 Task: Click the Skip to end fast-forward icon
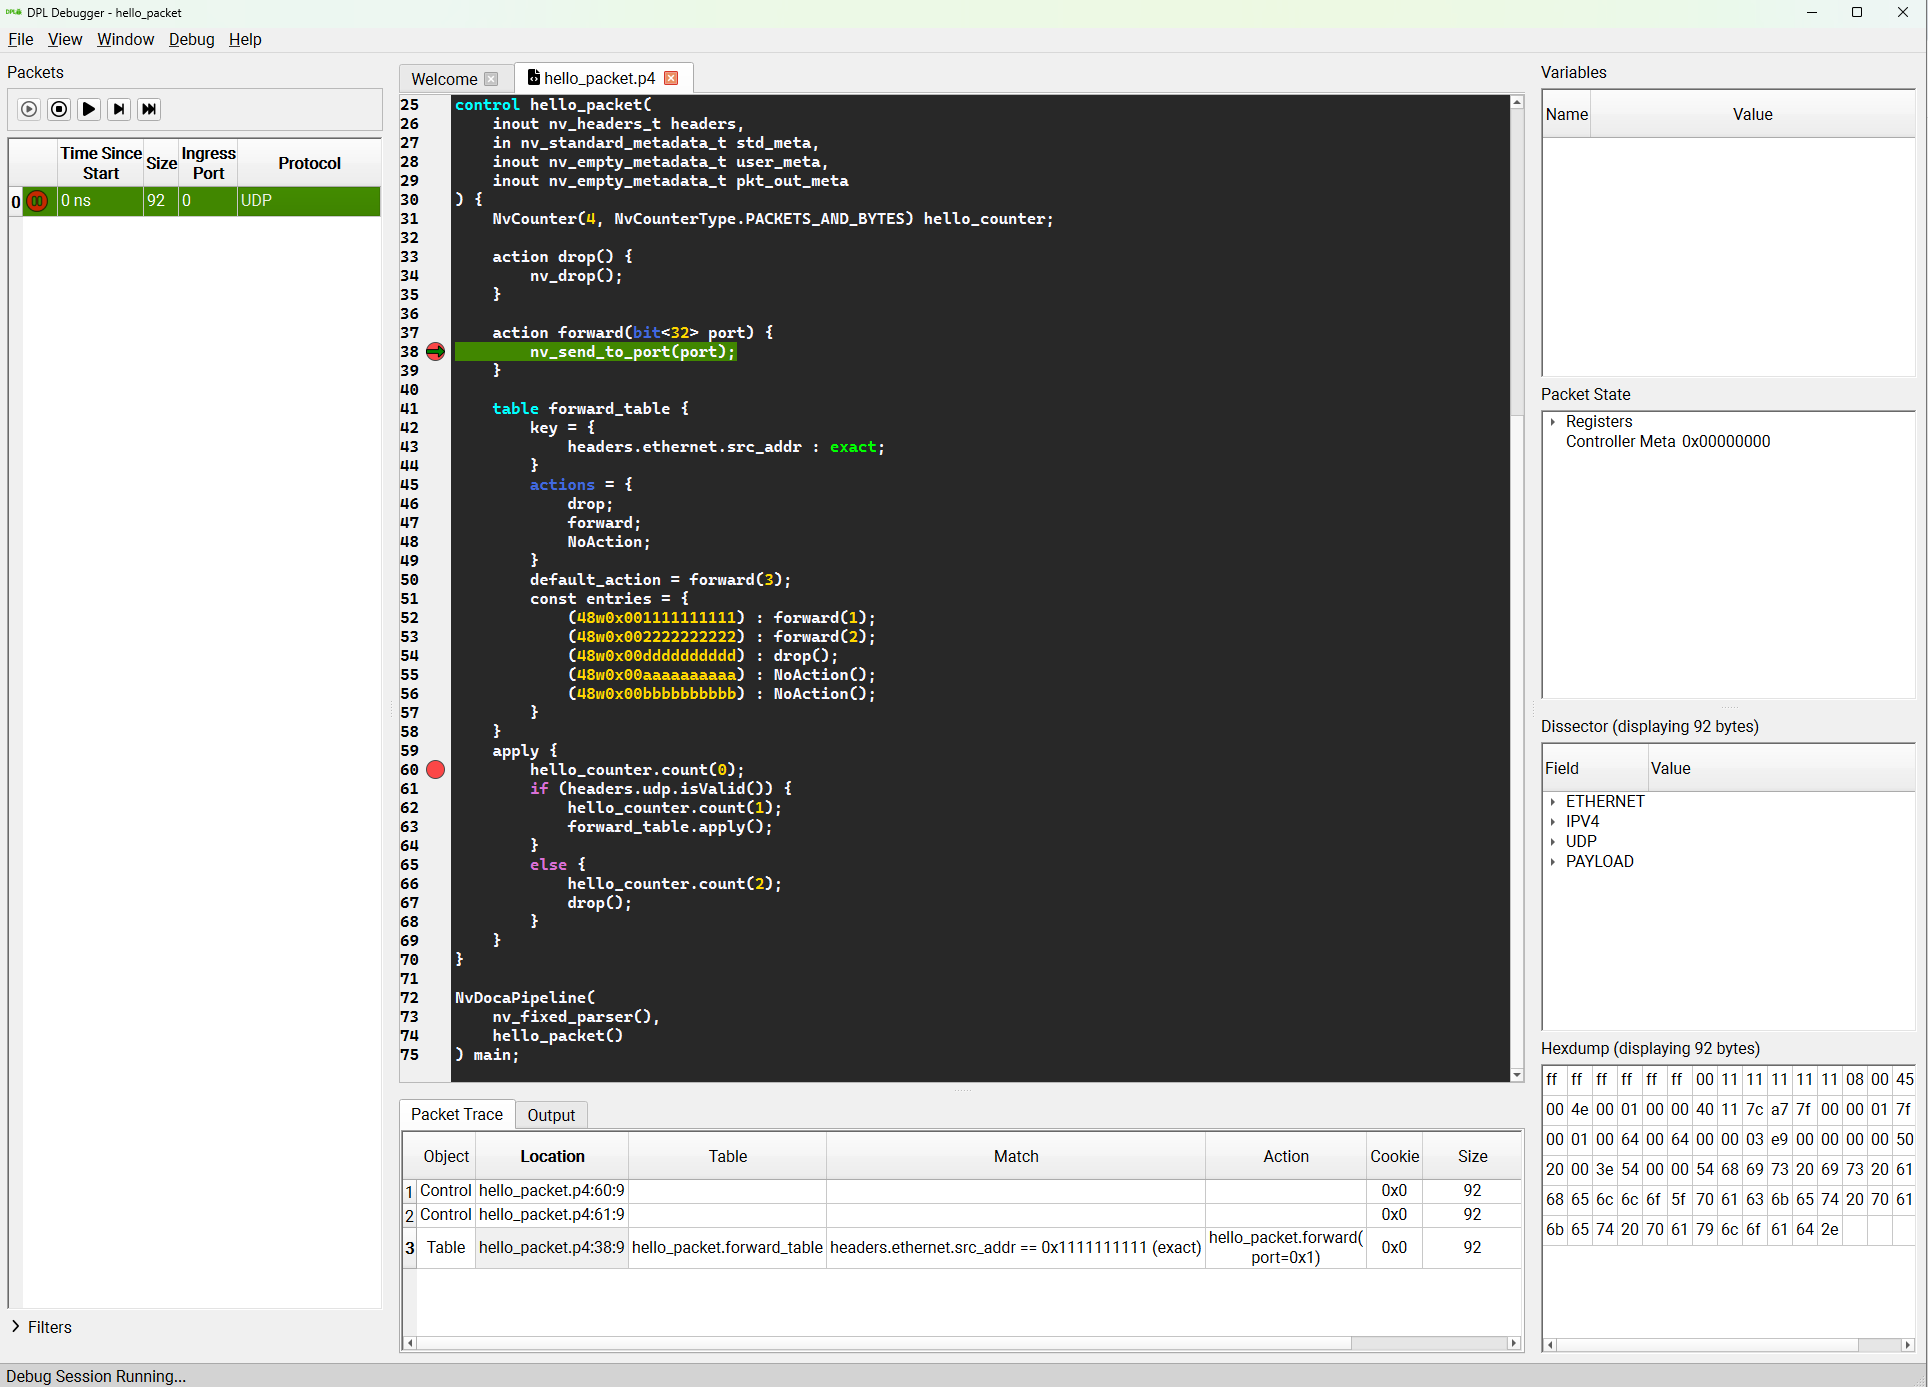coord(149,109)
